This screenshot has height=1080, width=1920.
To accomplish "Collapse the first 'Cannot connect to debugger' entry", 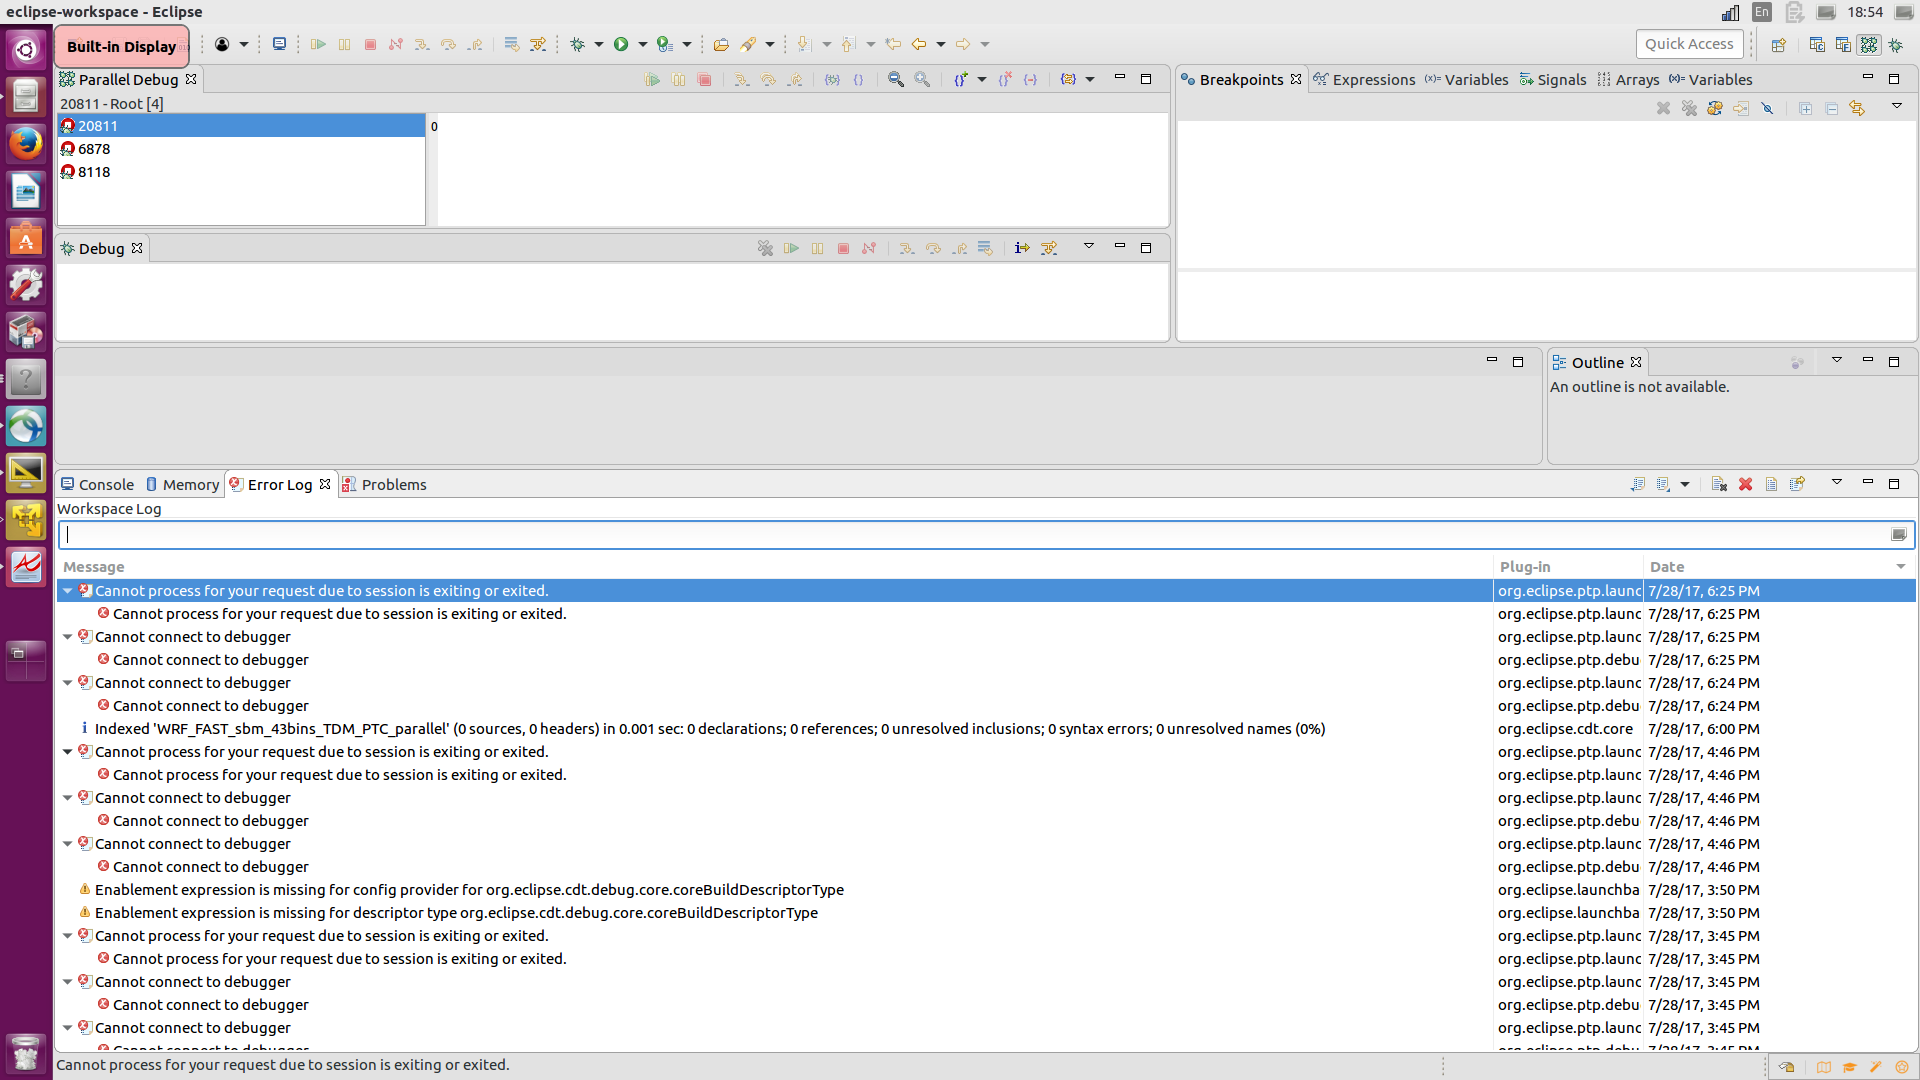I will click(x=67, y=637).
